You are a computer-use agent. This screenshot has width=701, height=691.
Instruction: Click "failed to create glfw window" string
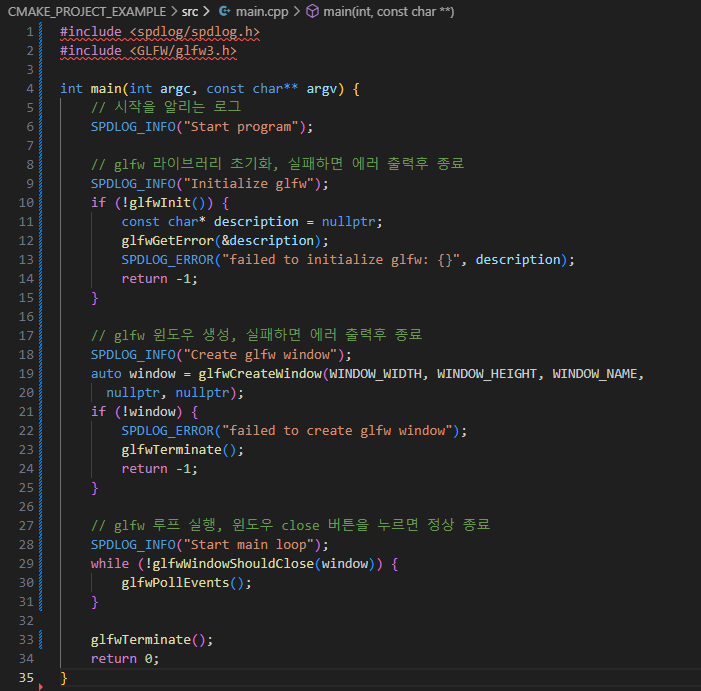(x=337, y=430)
